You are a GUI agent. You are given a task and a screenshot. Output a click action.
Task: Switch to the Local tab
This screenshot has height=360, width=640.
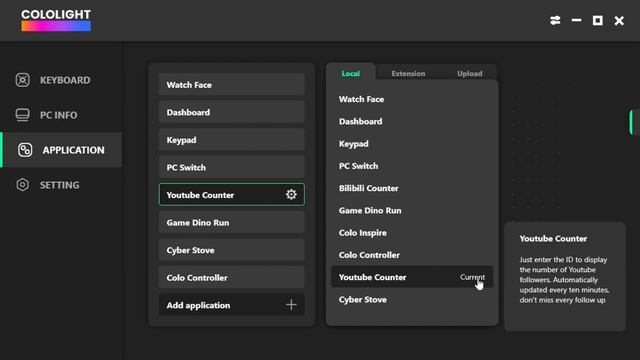coord(351,73)
